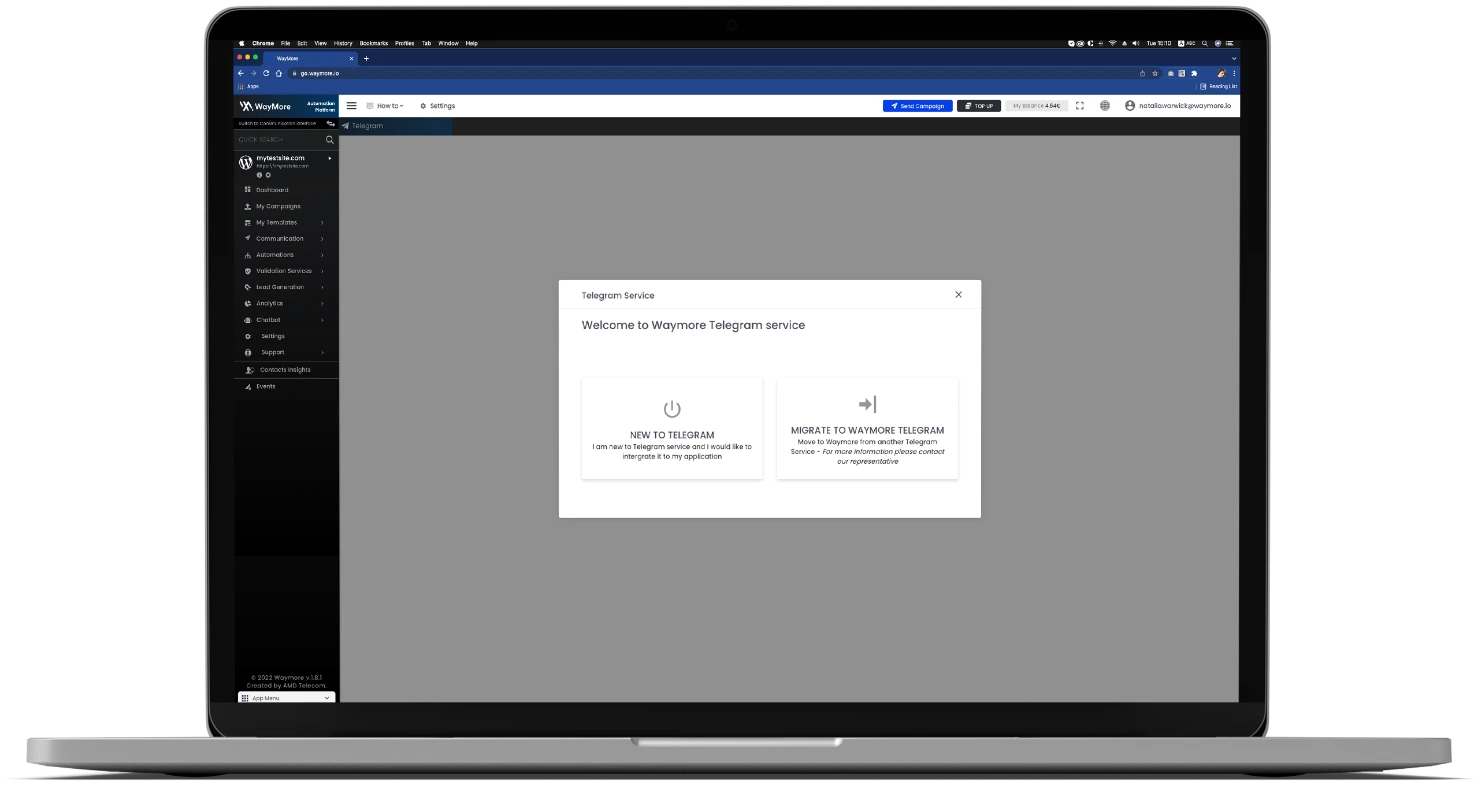Expand the Chatbot submenu
The image size is (1478, 790).
(x=322, y=320)
